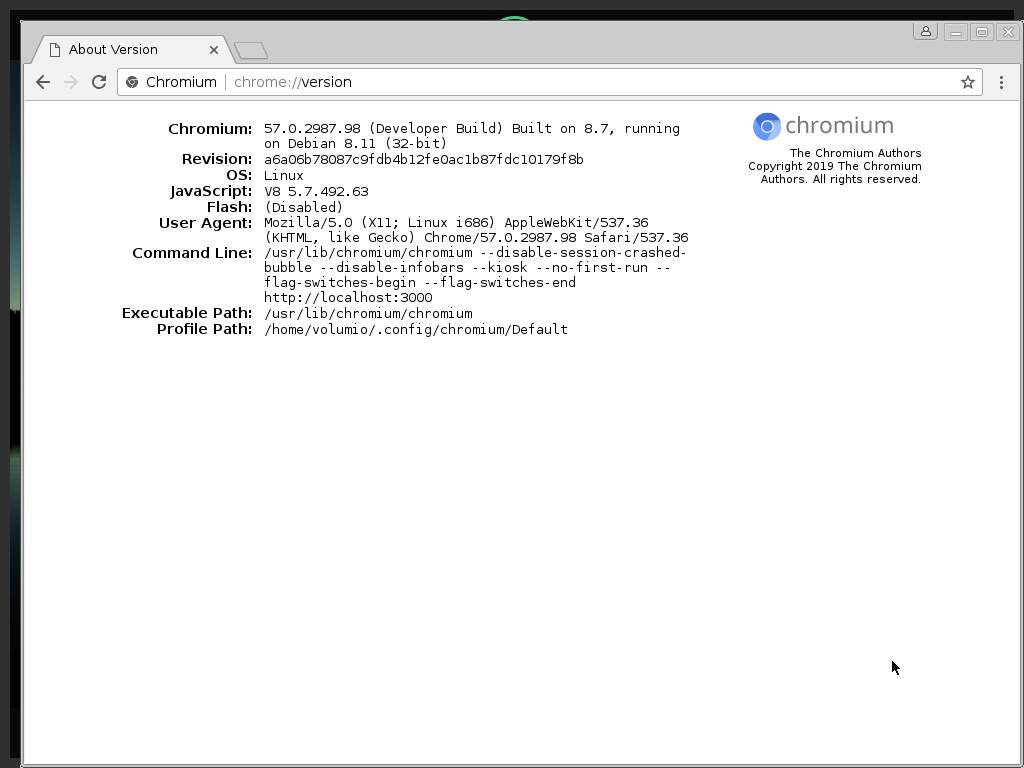Click the JavaScript: label
Screen dimensions: 1024x768
click(211, 191)
